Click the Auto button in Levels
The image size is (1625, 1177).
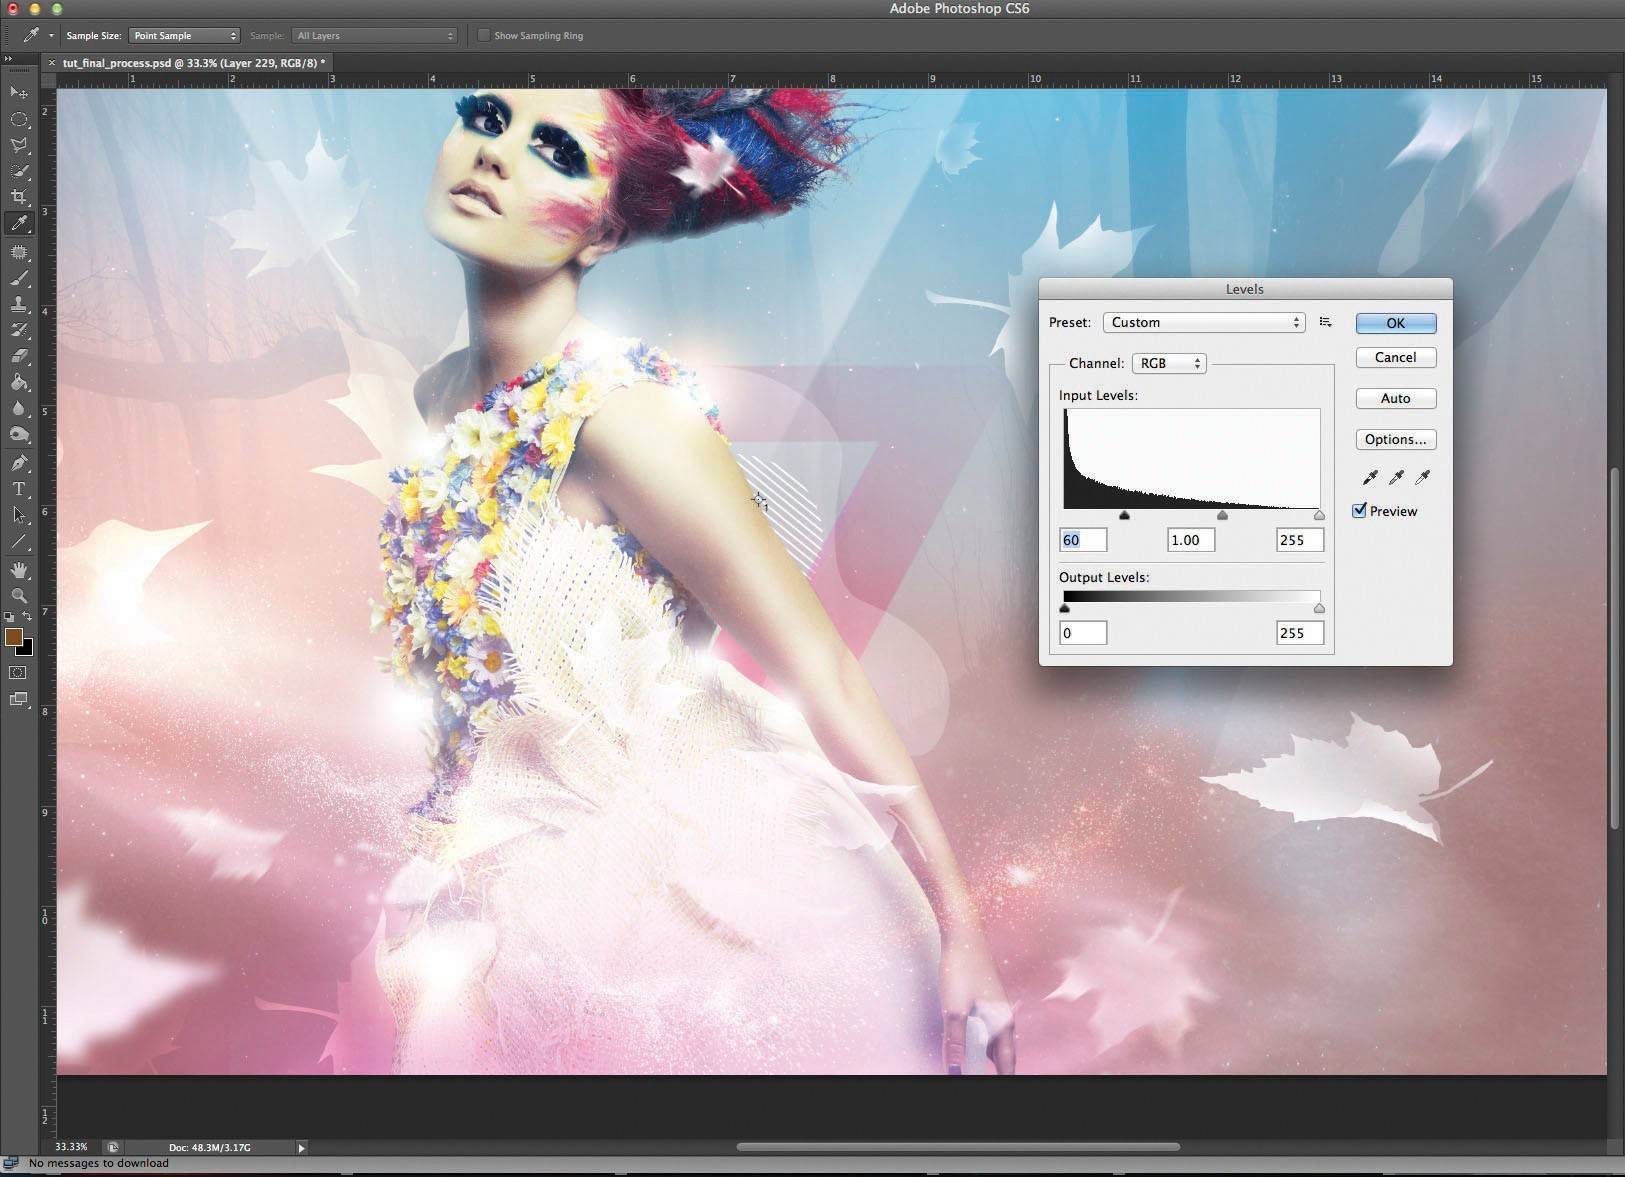click(1396, 398)
